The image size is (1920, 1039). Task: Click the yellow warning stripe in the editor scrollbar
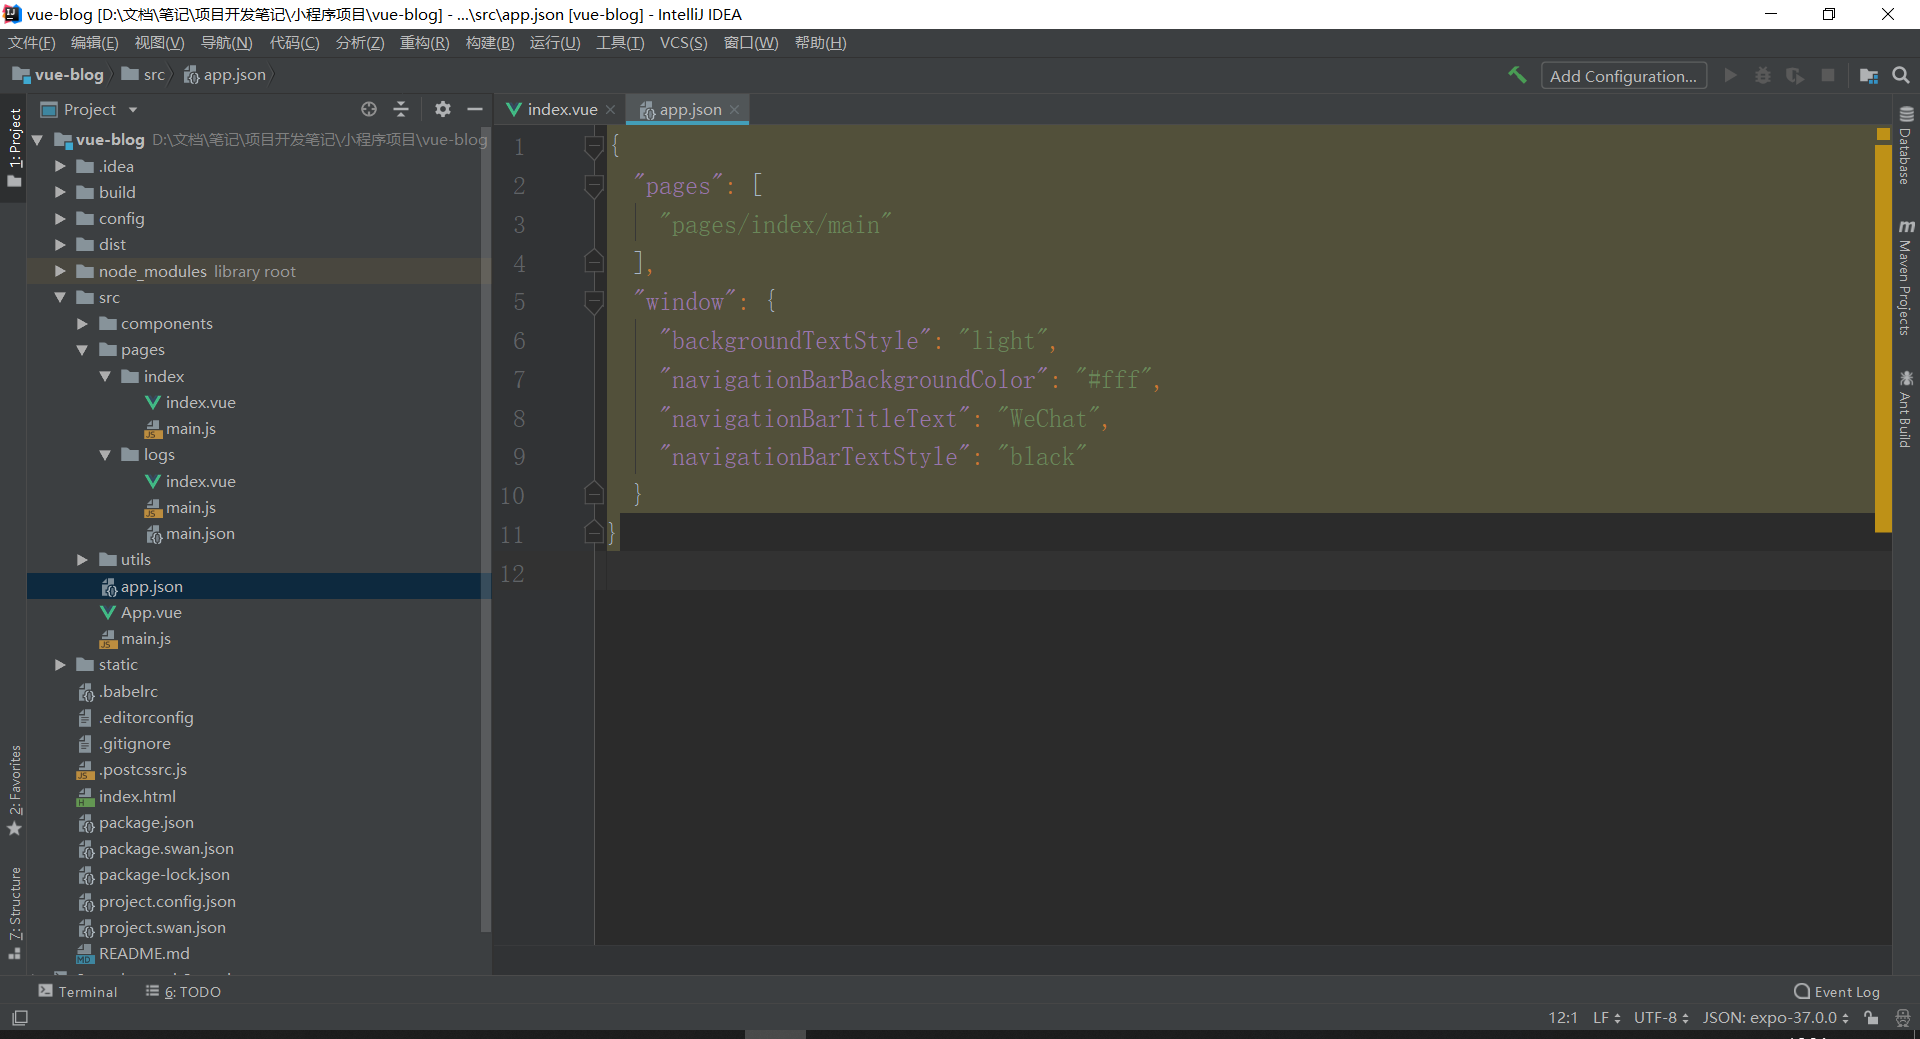coord(1883,330)
